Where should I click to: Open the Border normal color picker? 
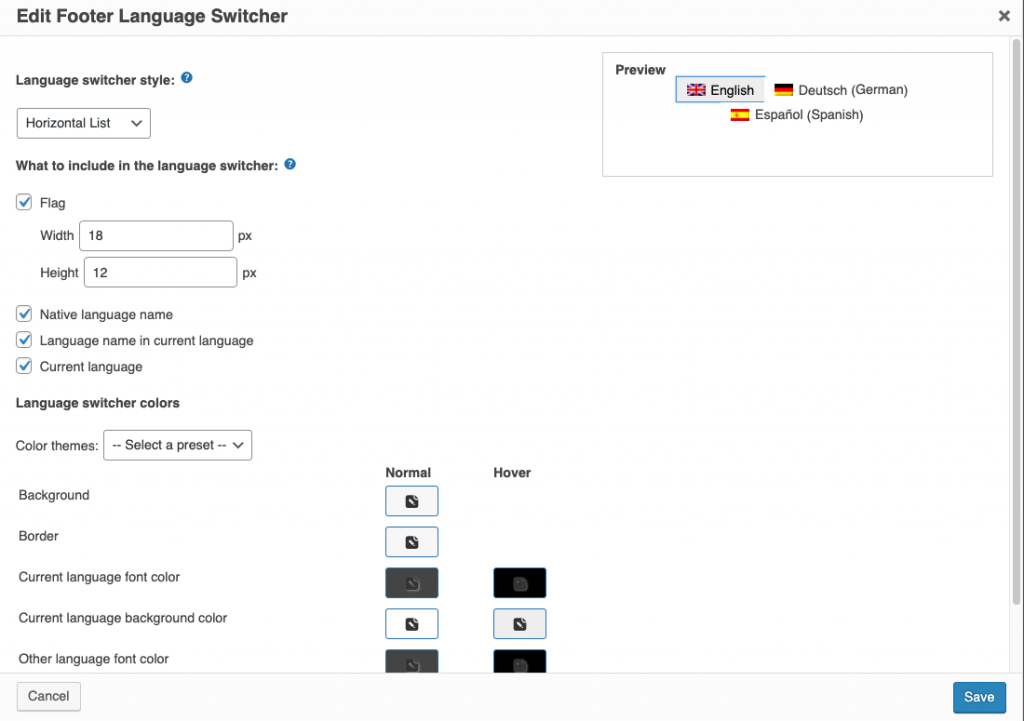pyautogui.click(x=411, y=541)
